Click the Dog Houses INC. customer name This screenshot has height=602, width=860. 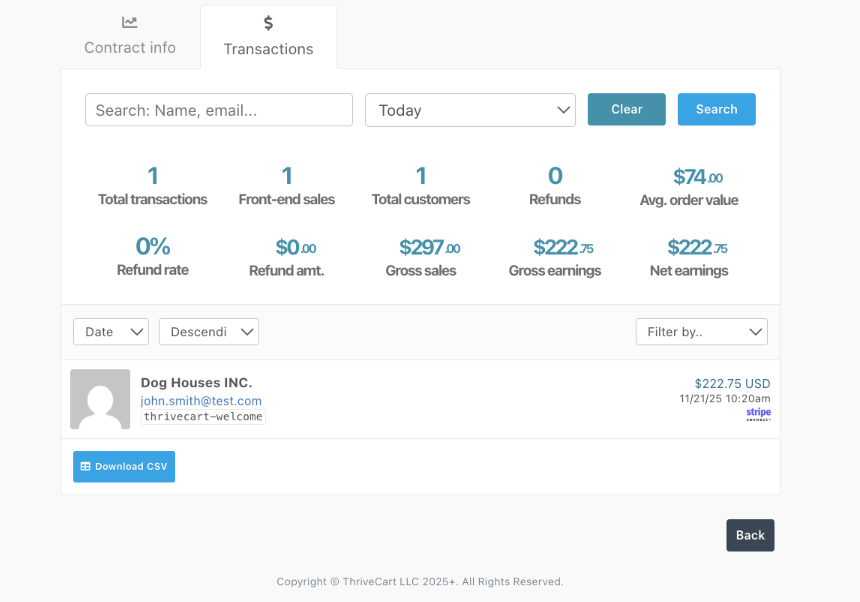click(196, 383)
